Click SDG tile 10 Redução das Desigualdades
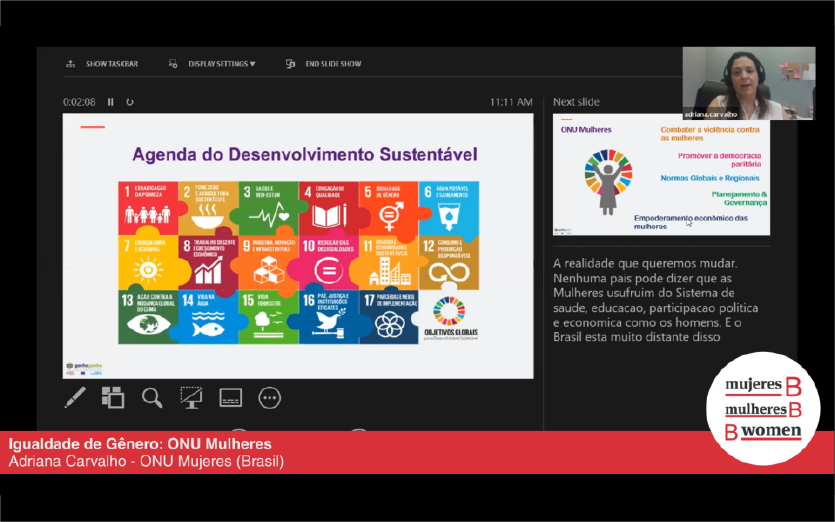The image size is (835, 522). pos(329,263)
